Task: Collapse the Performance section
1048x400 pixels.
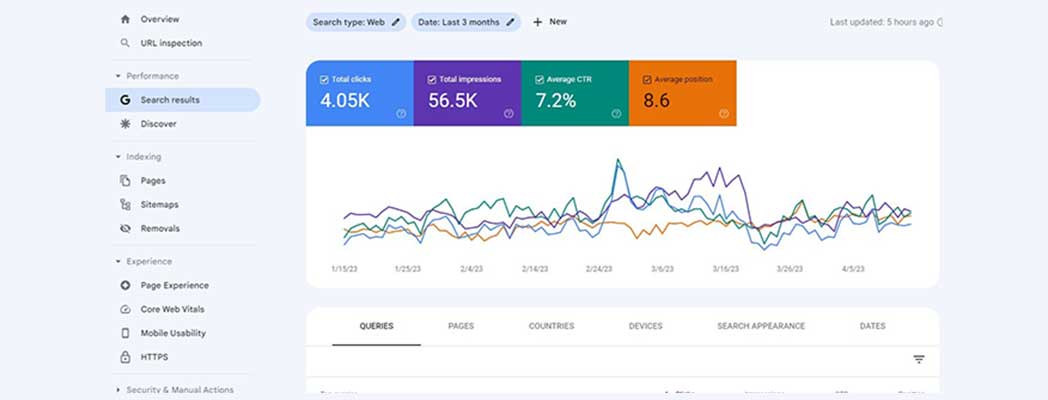Action: tap(118, 76)
